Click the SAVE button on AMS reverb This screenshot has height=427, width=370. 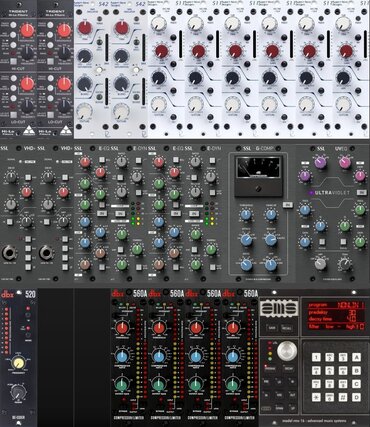[271, 328]
